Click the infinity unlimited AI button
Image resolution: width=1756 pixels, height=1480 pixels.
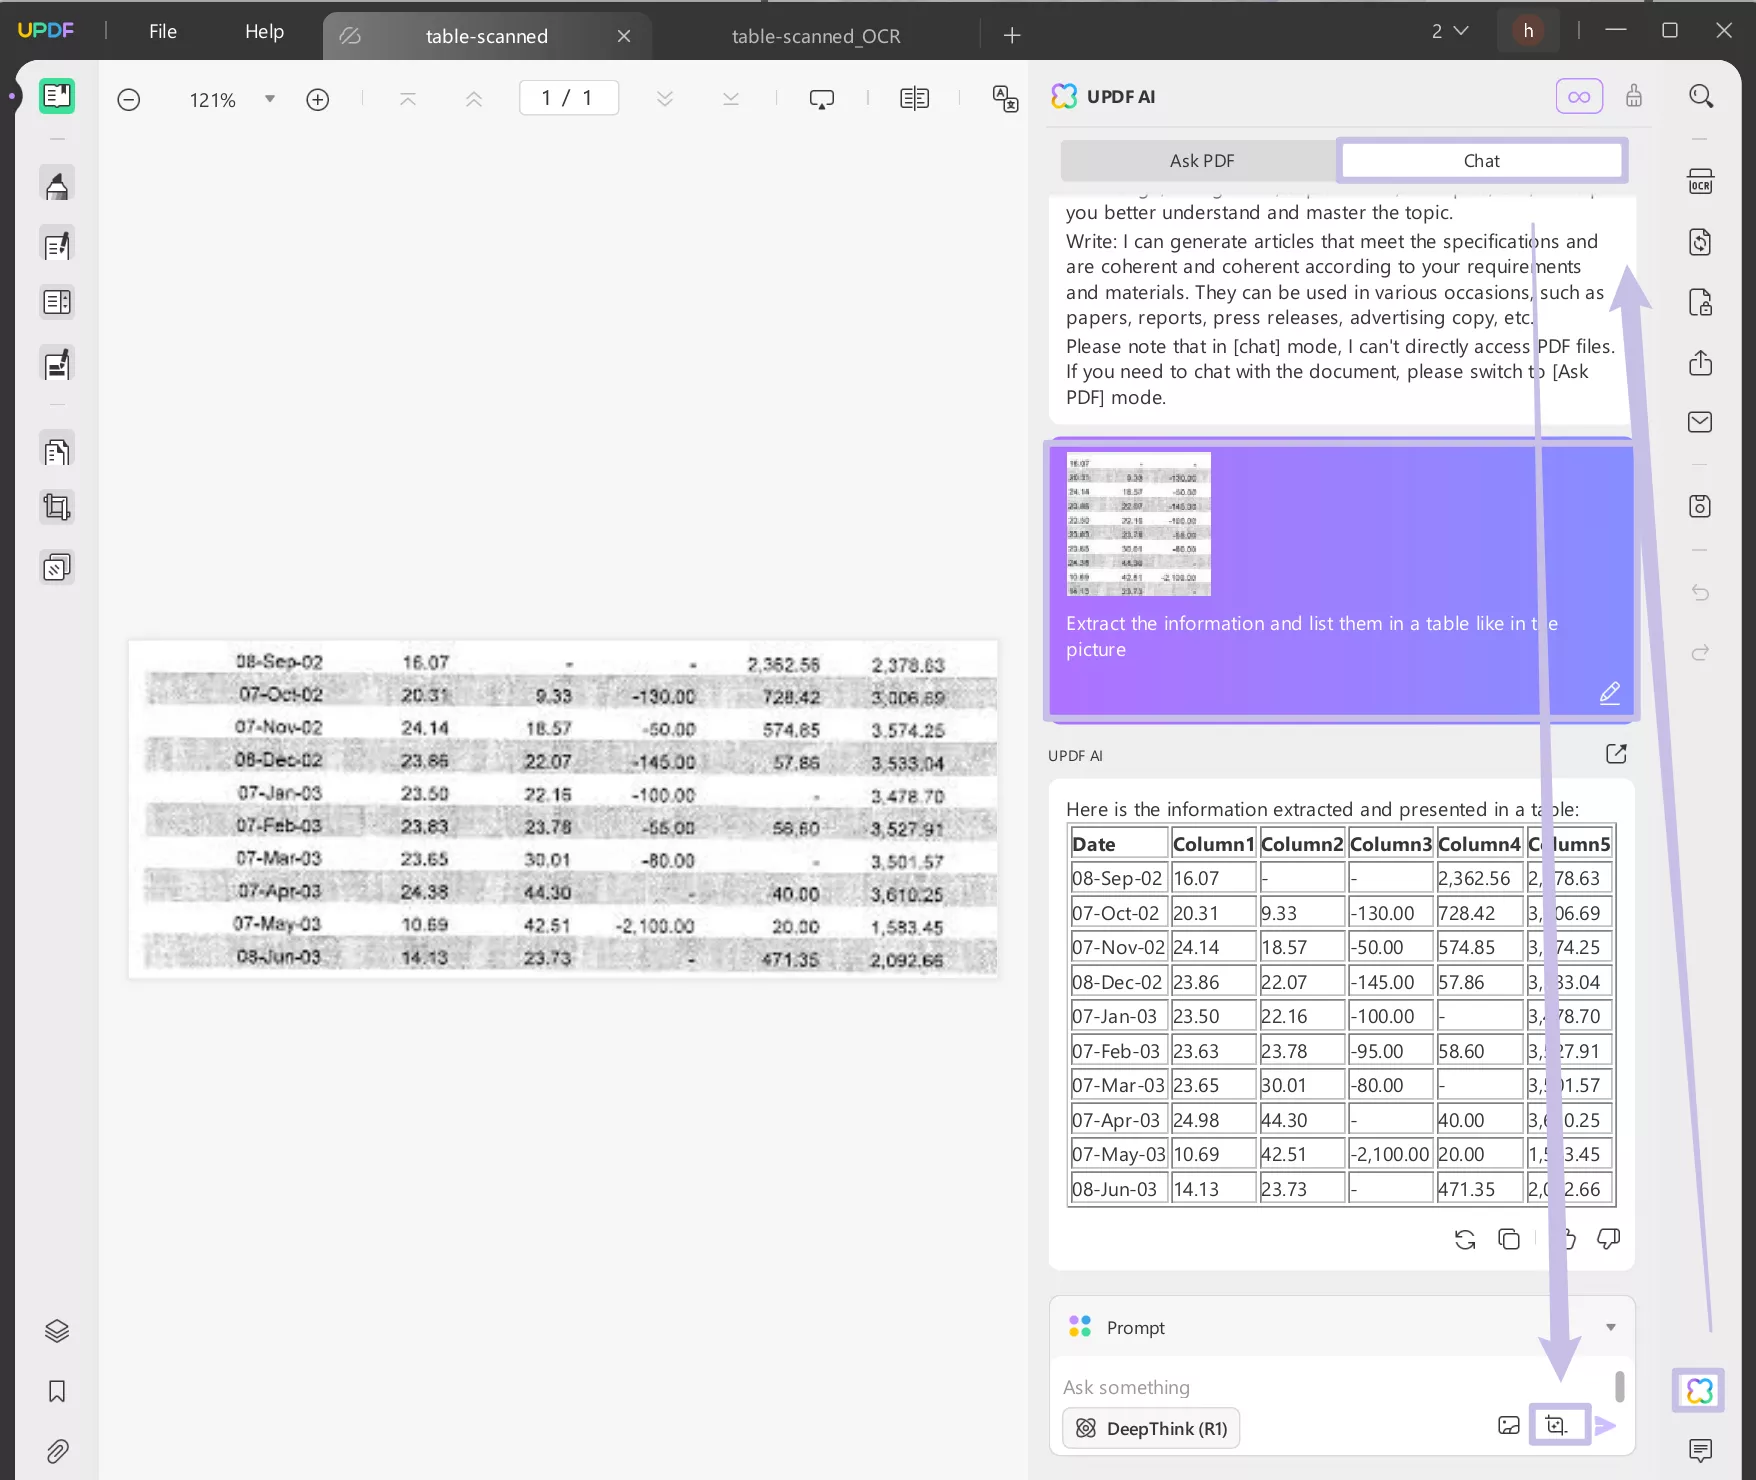pyautogui.click(x=1580, y=96)
